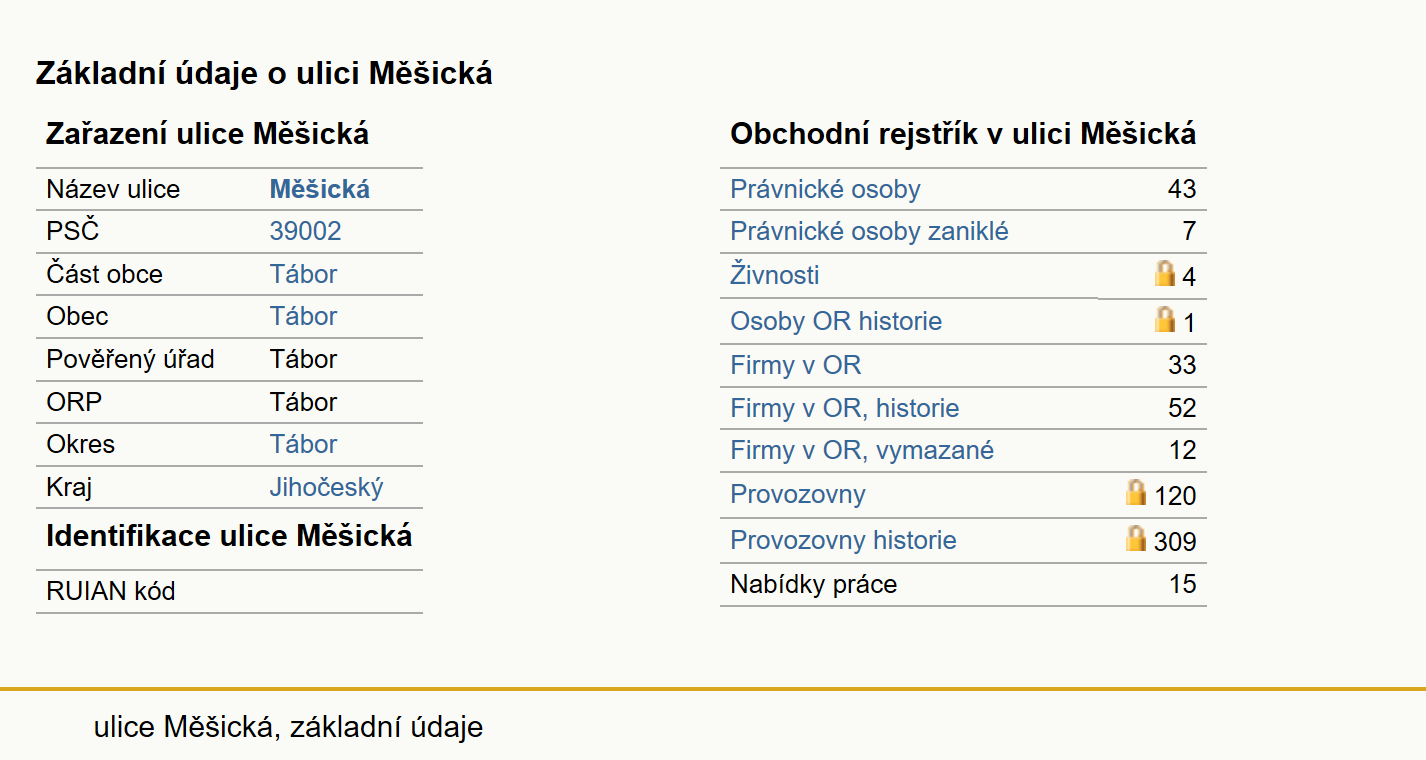This screenshot has height=760, width=1426.
Task: Follow the Živnosti link
Action: [x=775, y=275]
